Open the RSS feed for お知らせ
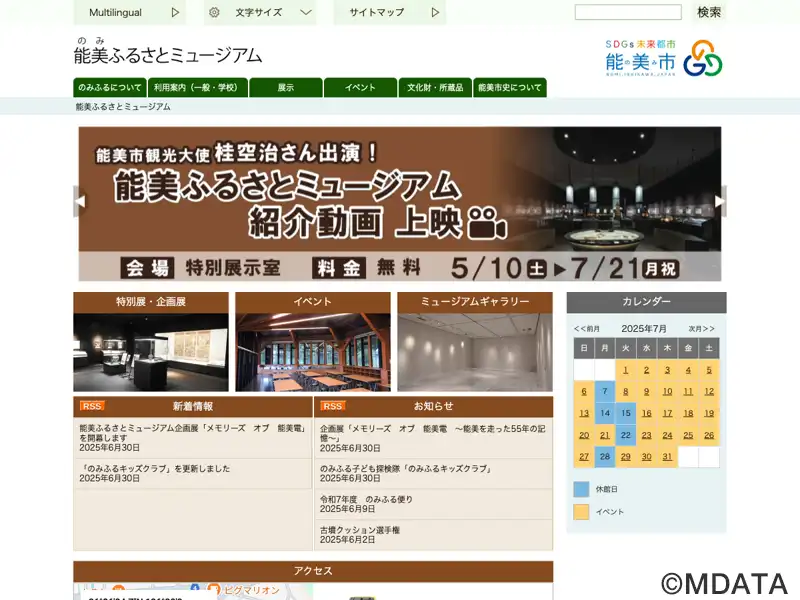 [333, 406]
